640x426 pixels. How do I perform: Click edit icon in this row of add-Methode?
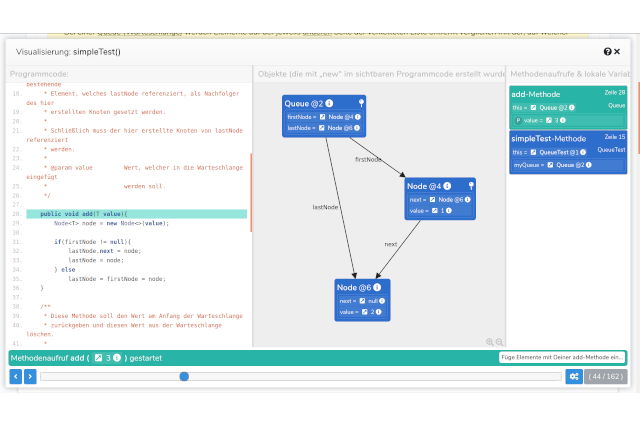tap(533, 108)
